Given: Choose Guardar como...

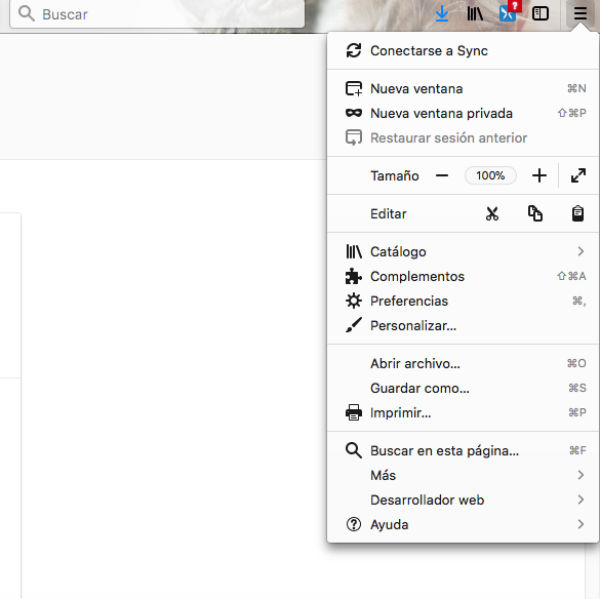Looking at the screenshot, I should [x=463, y=388].
